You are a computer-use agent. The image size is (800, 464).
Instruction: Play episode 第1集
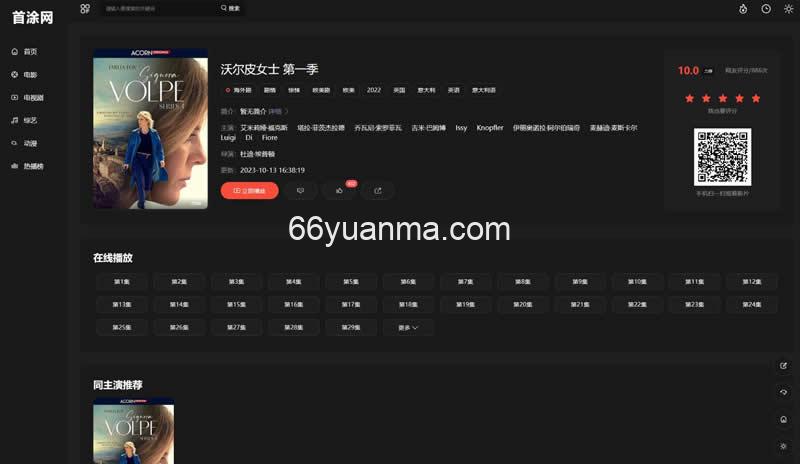click(121, 282)
